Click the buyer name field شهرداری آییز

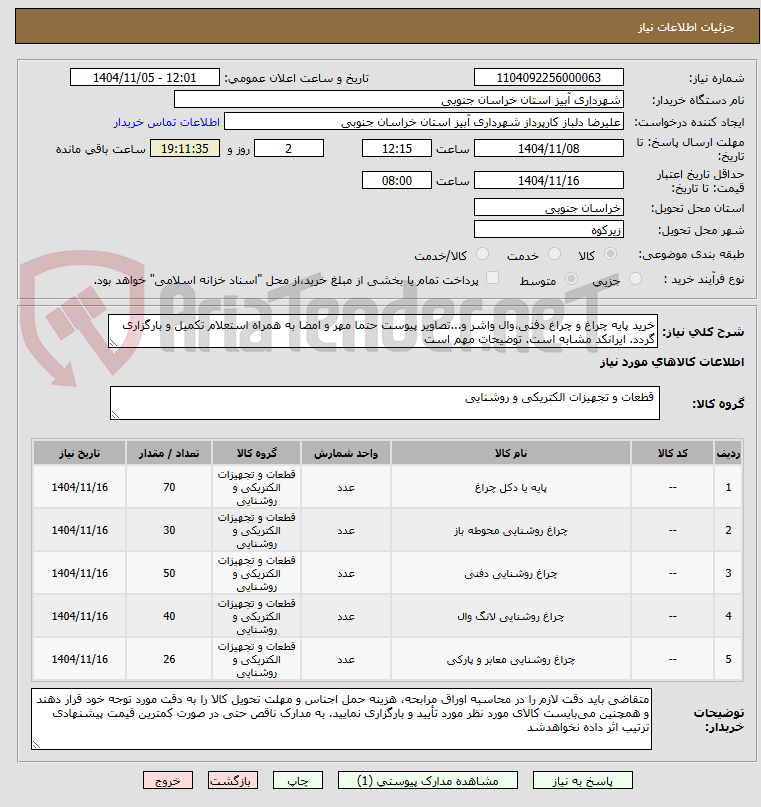399,100
